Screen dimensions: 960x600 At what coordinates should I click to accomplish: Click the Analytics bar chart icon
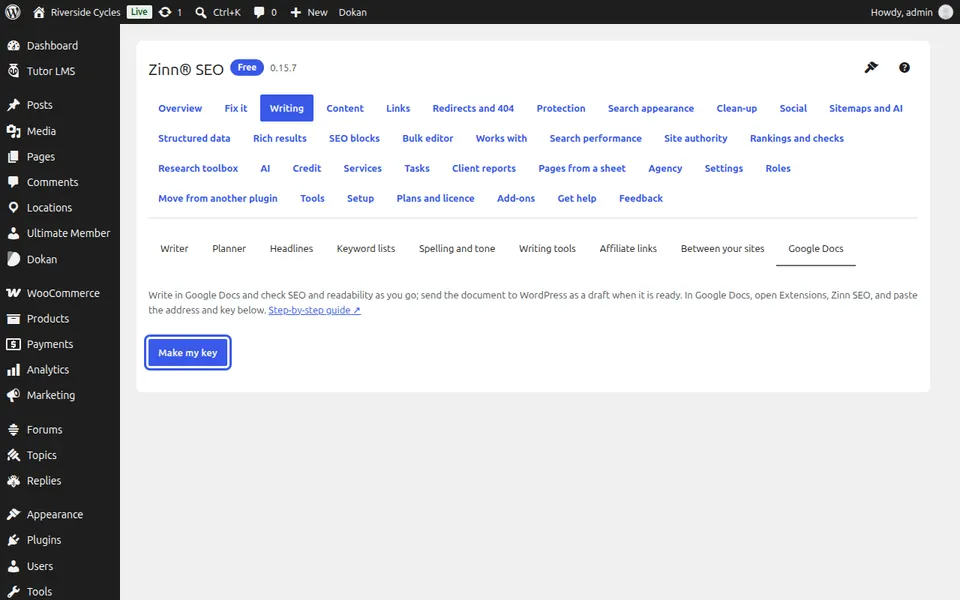point(13,370)
